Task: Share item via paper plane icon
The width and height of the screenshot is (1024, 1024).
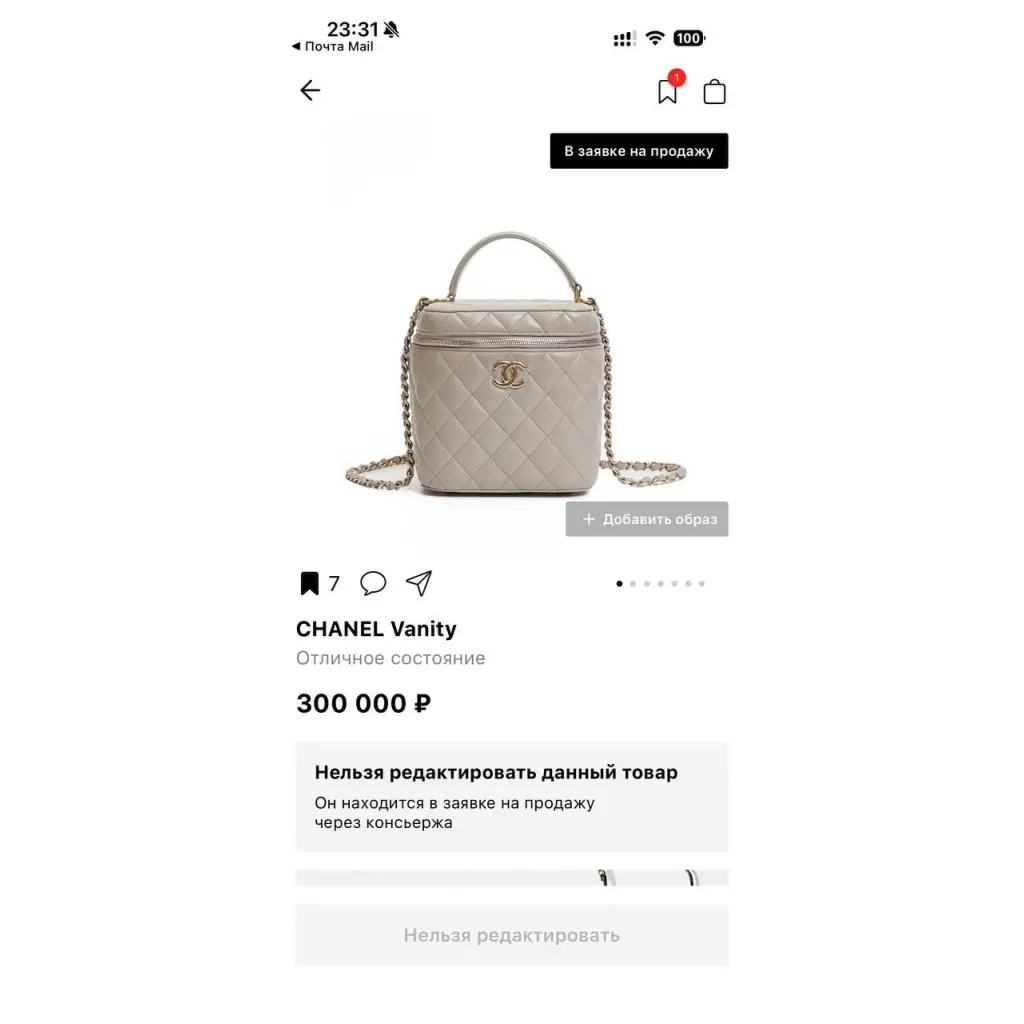Action: click(419, 583)
